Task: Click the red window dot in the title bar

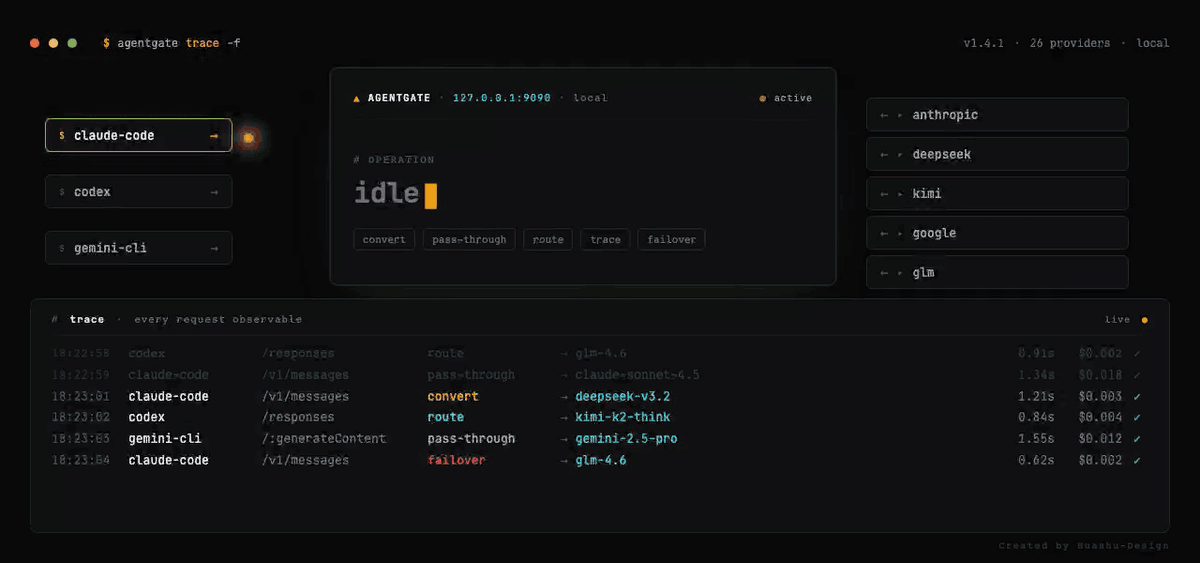Action: (x=35, y=43)
